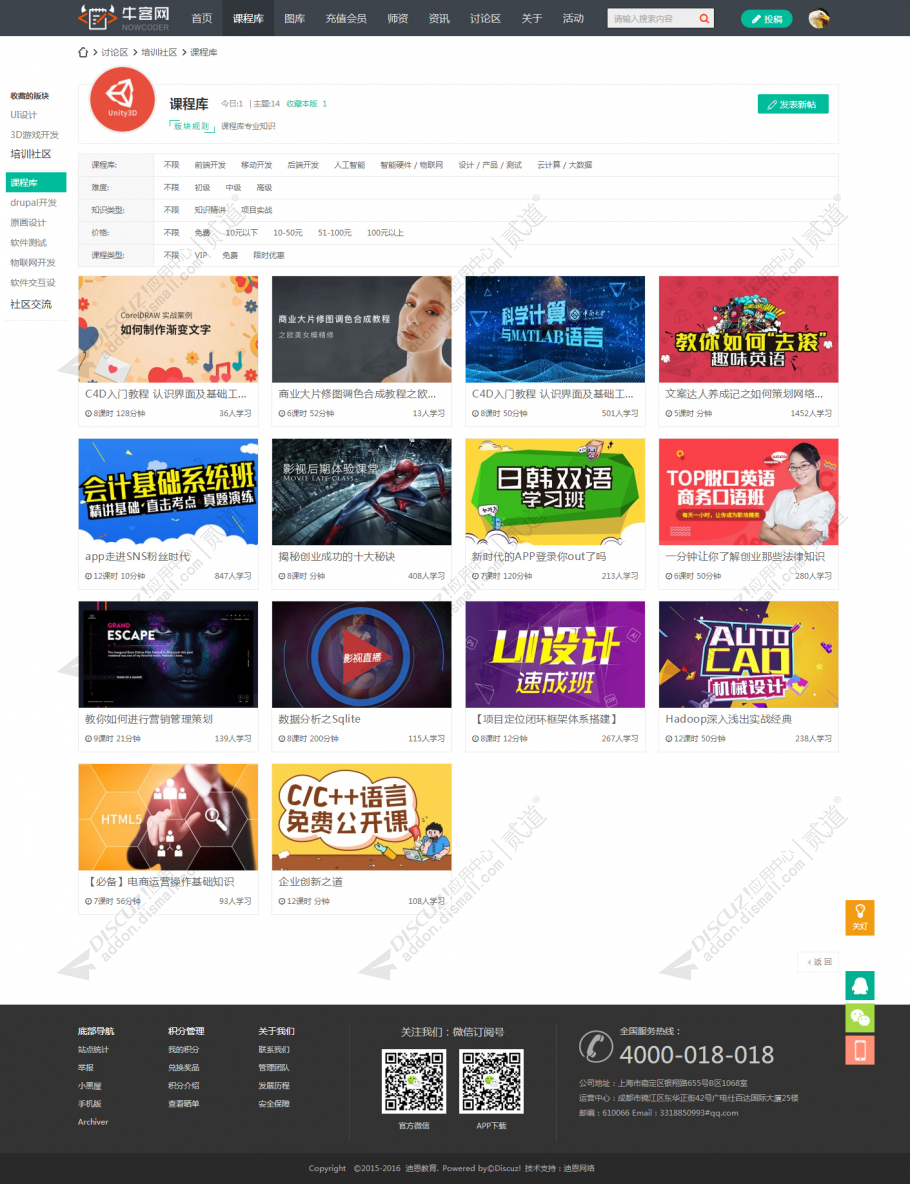Screen dimensions: 910x1184
Task: Click the 投稿 submit button
Action: click(767, 19)
